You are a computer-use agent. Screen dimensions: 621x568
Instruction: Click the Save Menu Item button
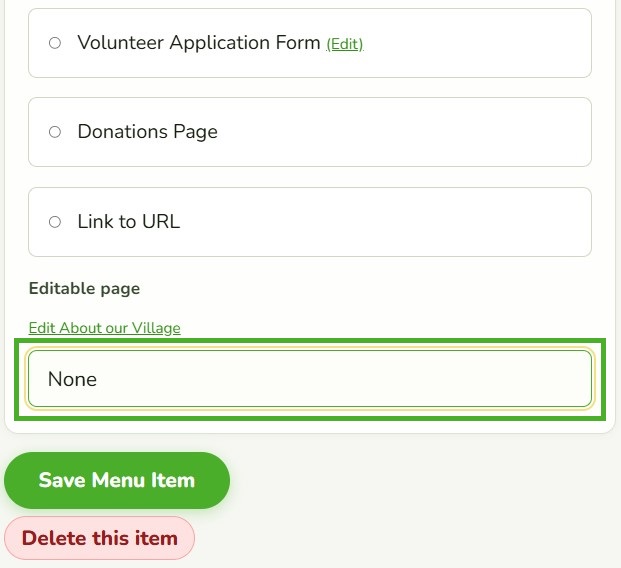click(117, 480)
